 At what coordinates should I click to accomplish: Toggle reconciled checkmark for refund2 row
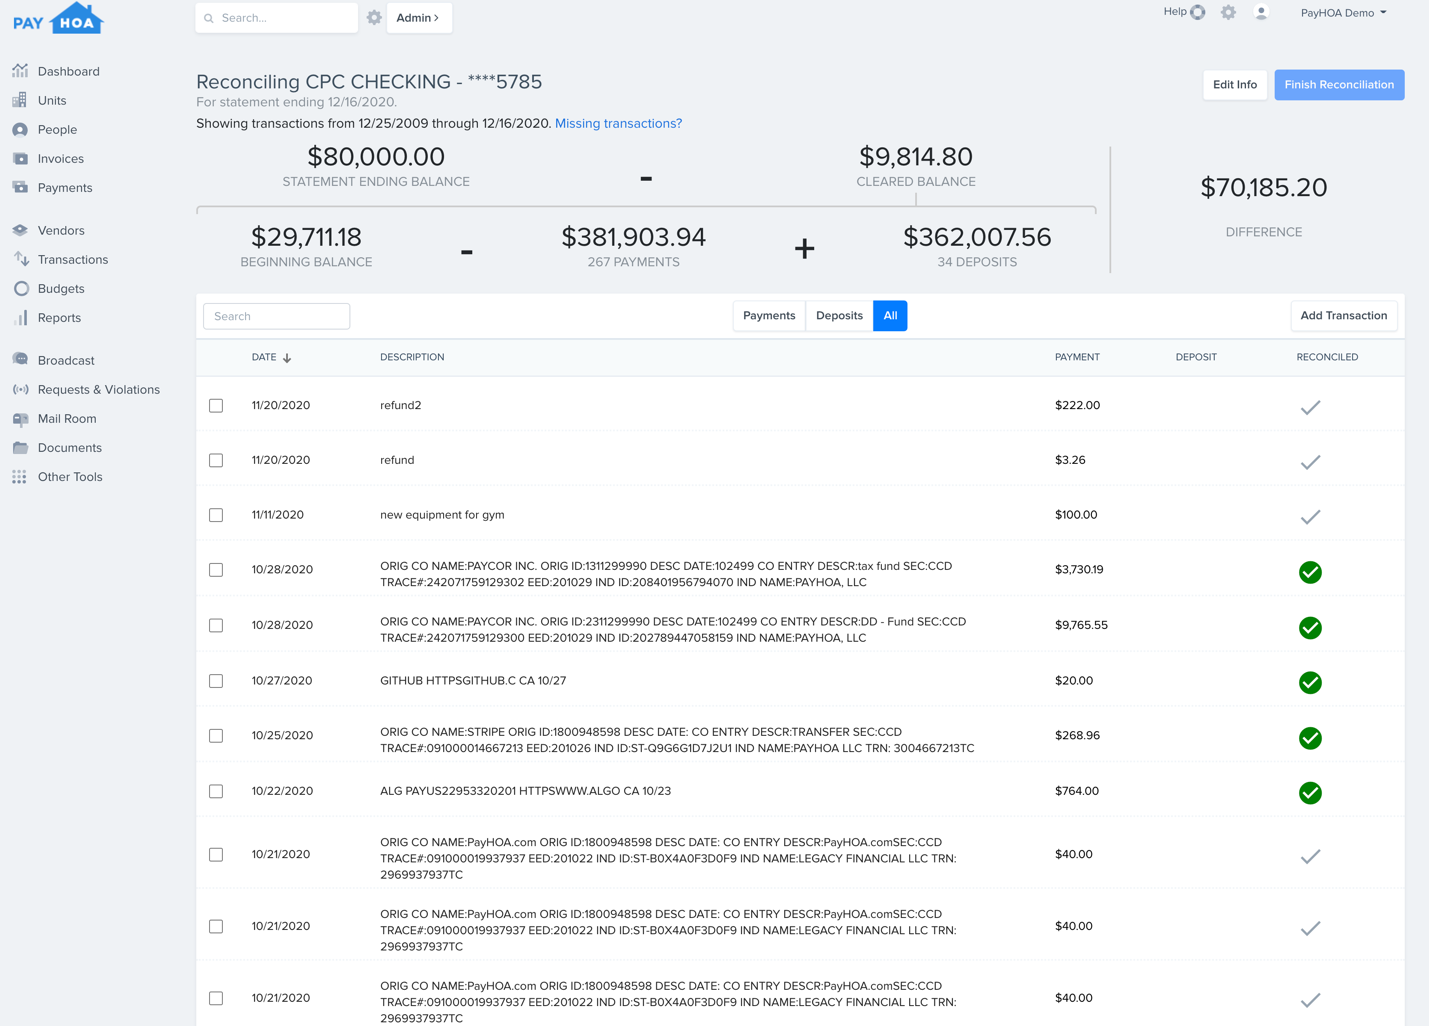[x=1310, y=407]
